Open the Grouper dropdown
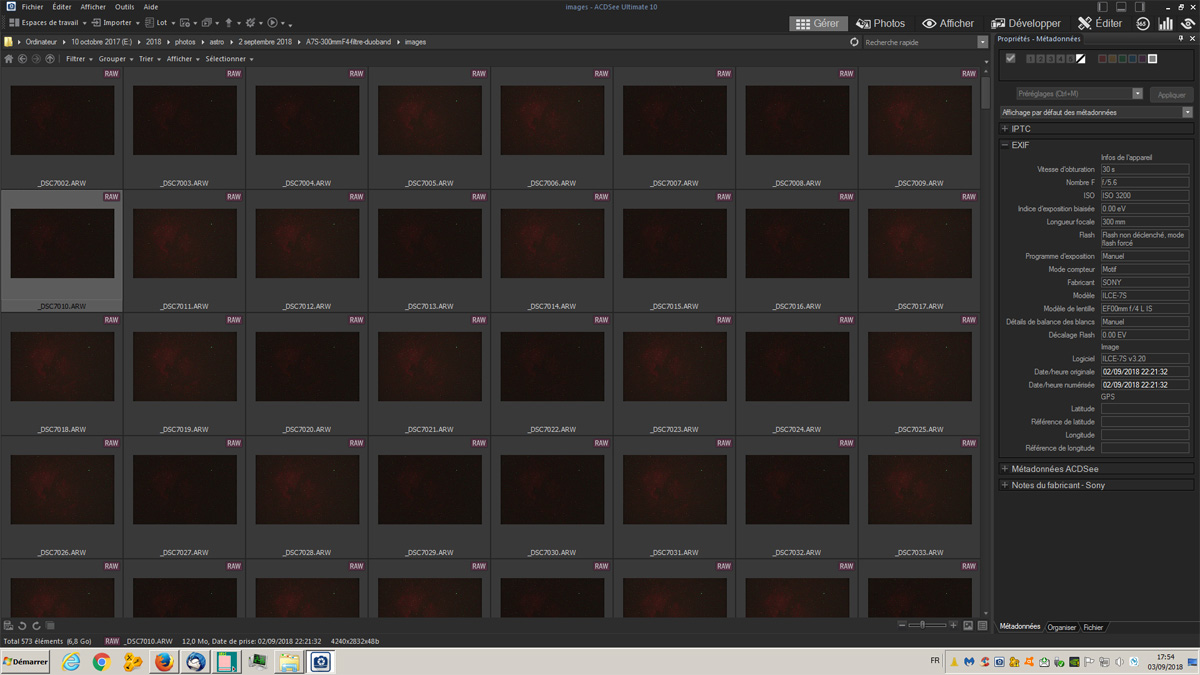 [115, 59]
